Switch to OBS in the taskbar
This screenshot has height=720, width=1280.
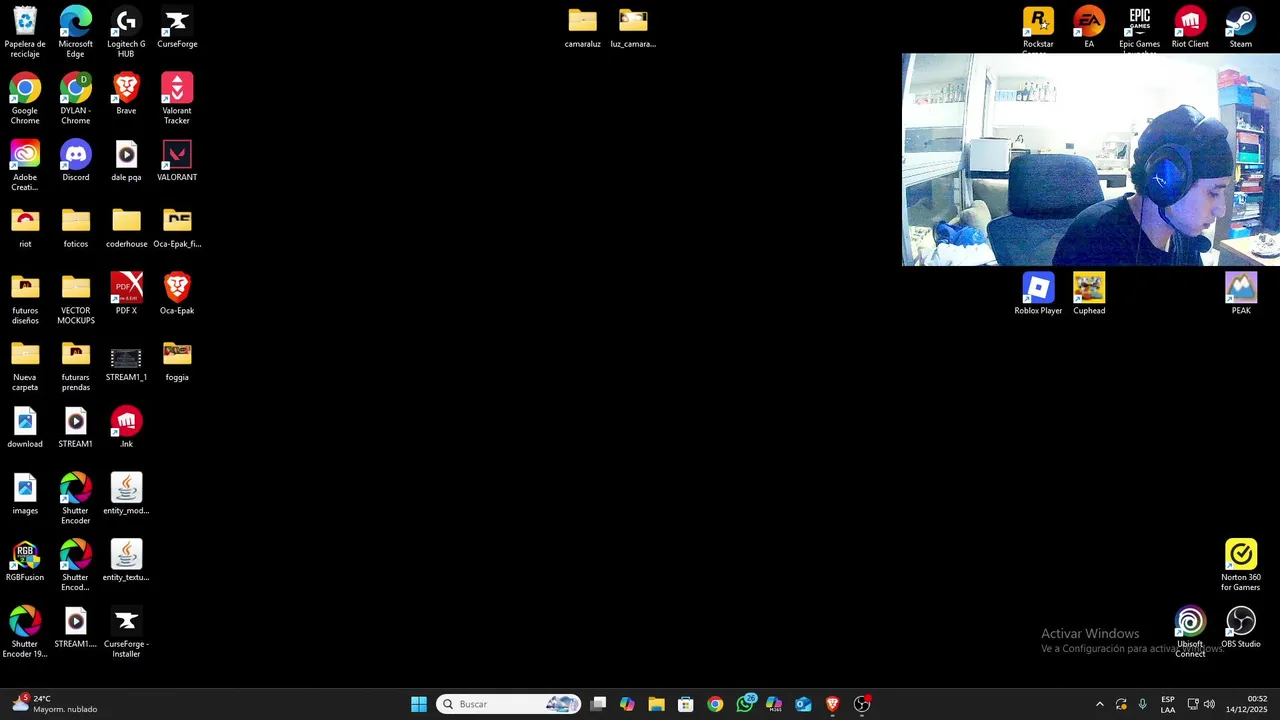pyautogui.click(x=862, y=704)
